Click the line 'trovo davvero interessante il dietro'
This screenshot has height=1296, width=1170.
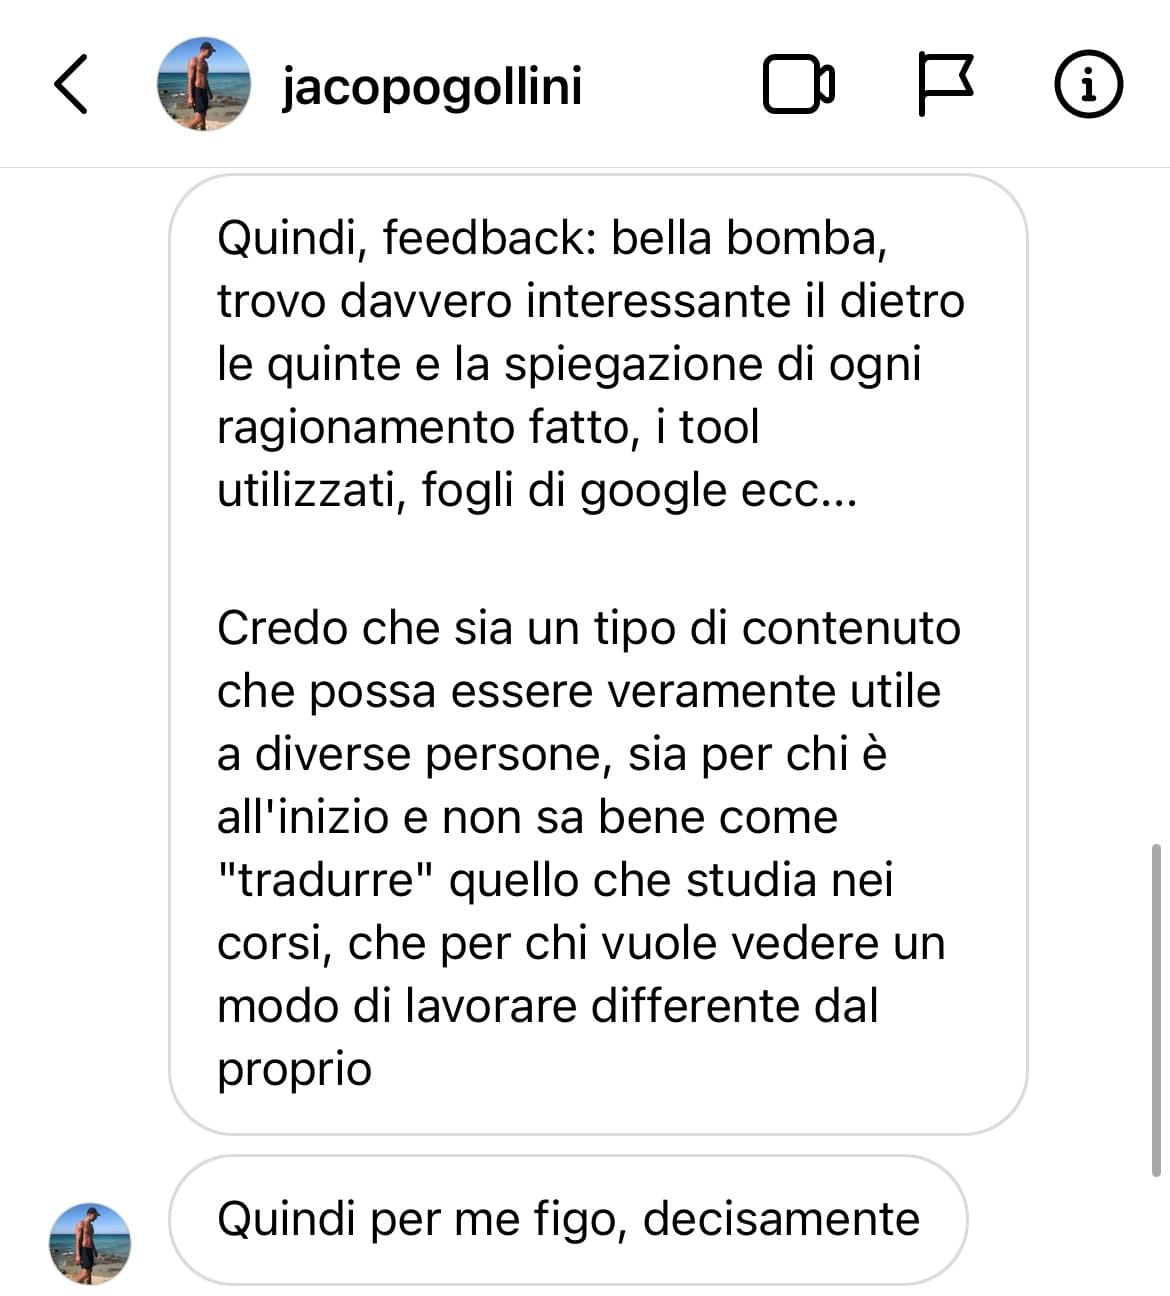(x=591, y=302)
